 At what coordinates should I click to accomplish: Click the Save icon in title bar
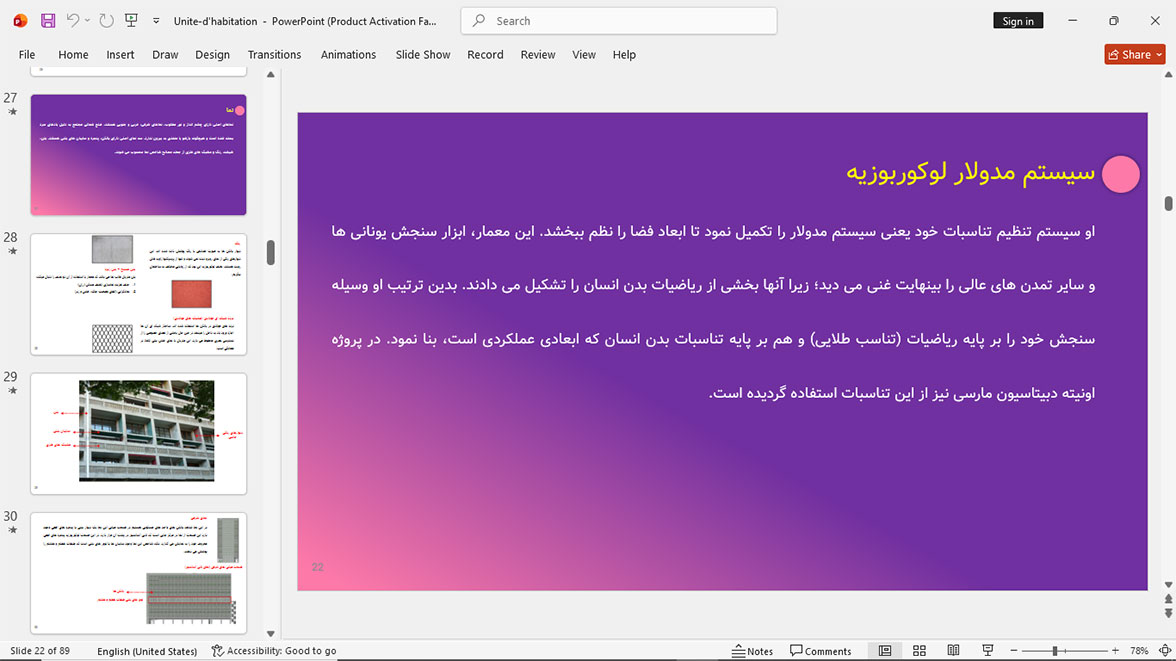pyautogui.click(x=48, y=21)
